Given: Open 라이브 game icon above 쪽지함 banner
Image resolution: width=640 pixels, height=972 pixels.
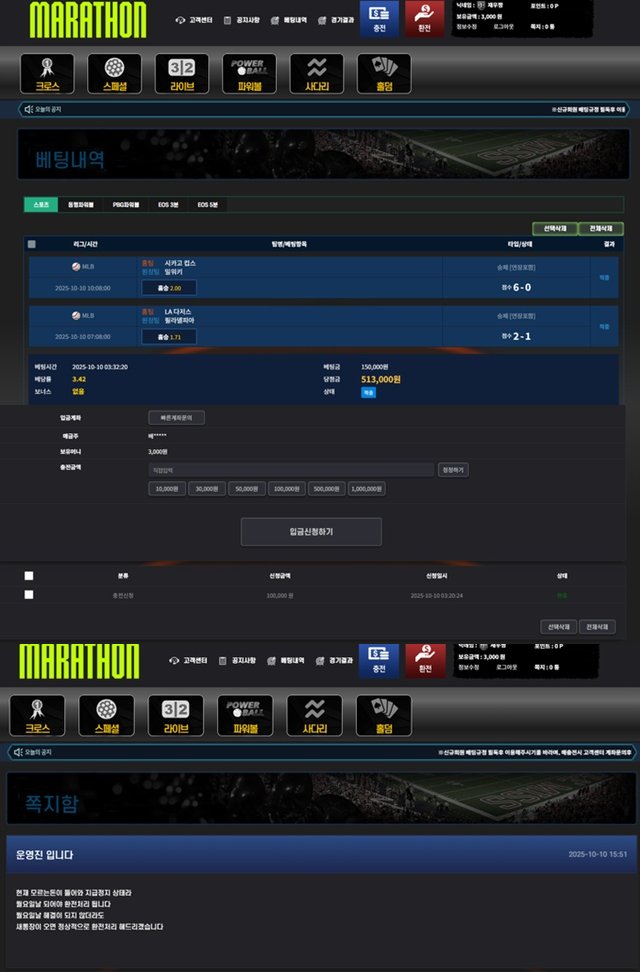Looking at the screenshot, I should click(176, 715).
